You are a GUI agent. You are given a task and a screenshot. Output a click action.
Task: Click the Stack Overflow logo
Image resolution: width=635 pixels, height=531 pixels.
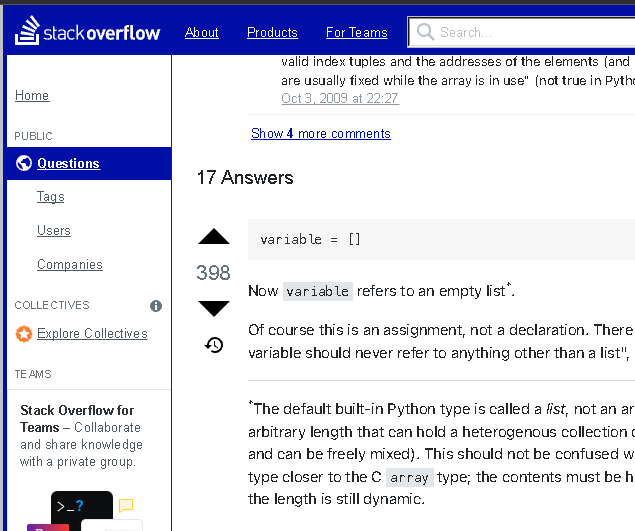pyautogui.click(x=87, y=31)
